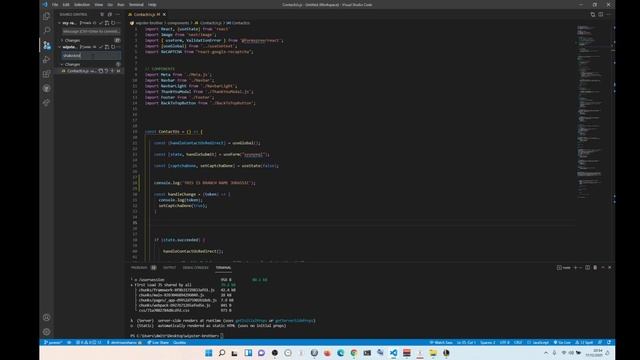The width and height of the screenshot is (640, 360).
Task: Collapse the wipster repository section
Action: [60, 47]
